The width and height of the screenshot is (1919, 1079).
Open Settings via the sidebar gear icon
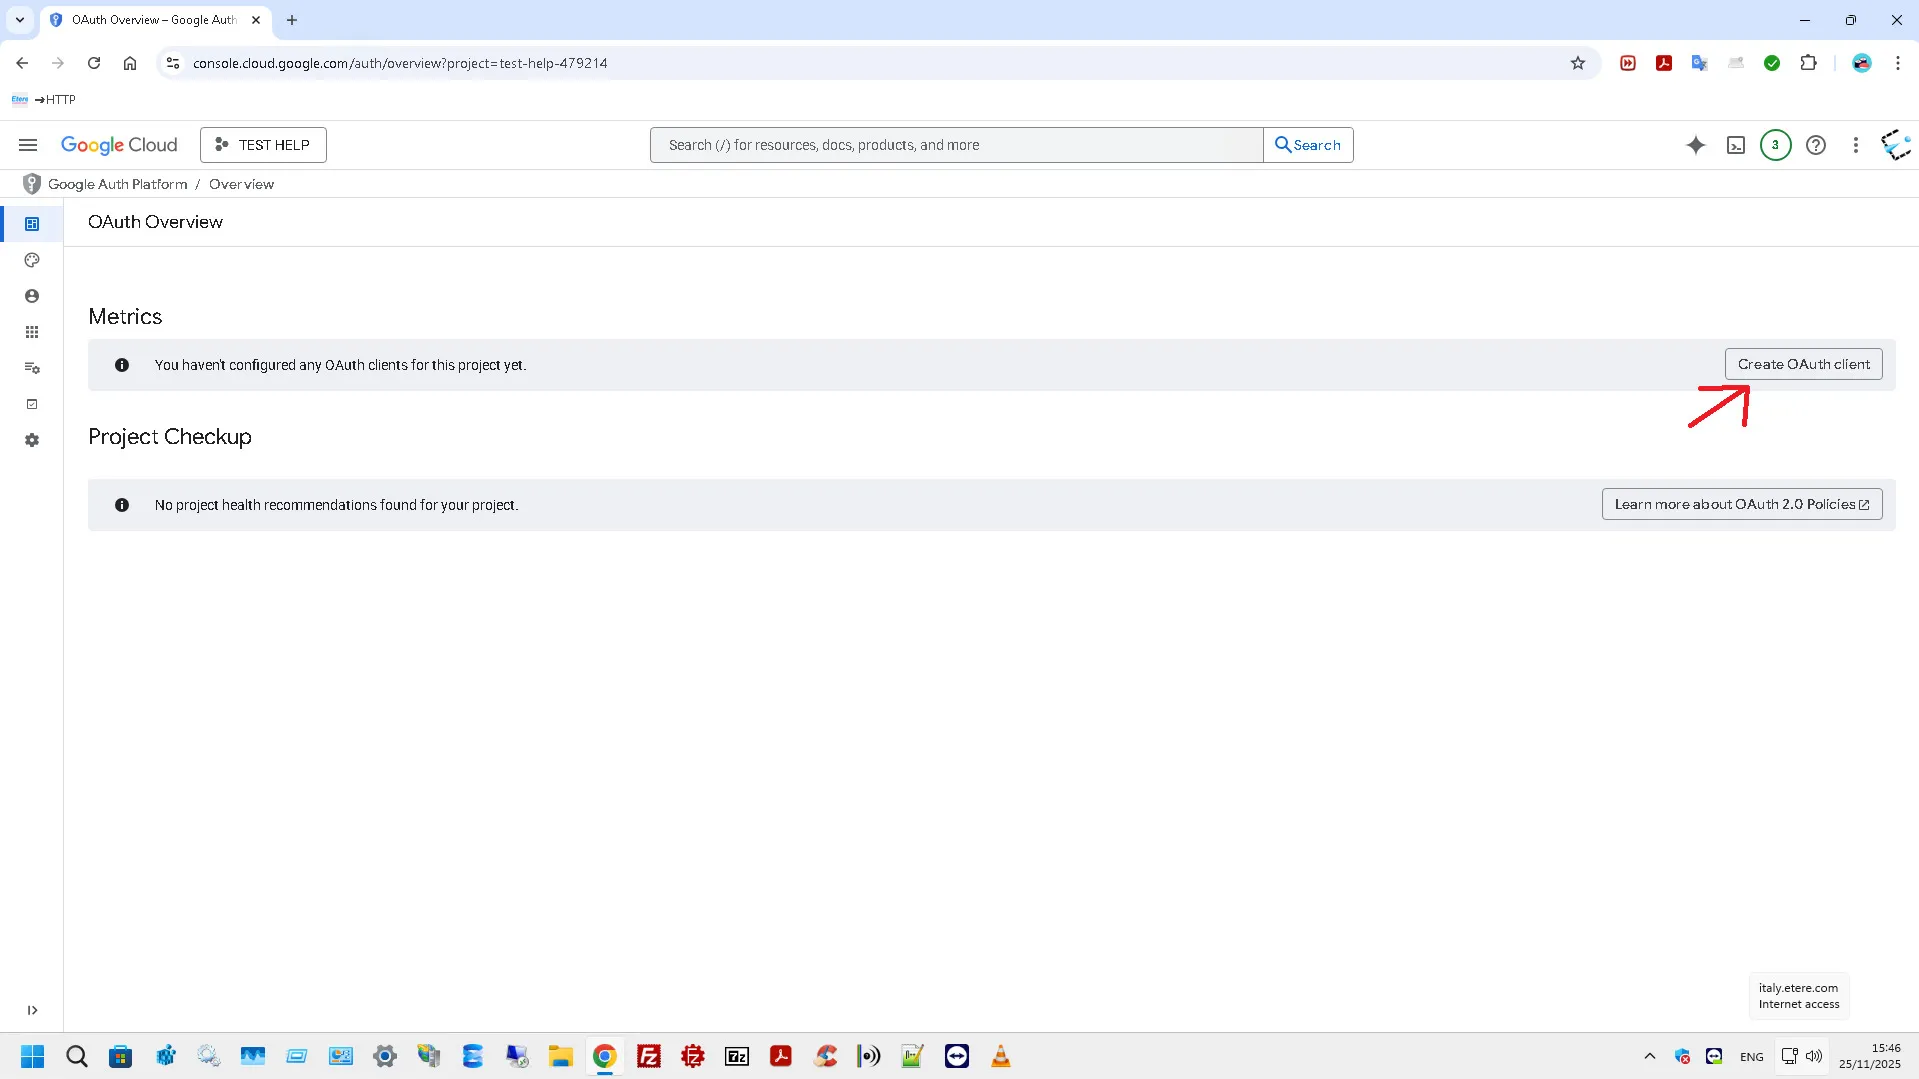[32, 440]
